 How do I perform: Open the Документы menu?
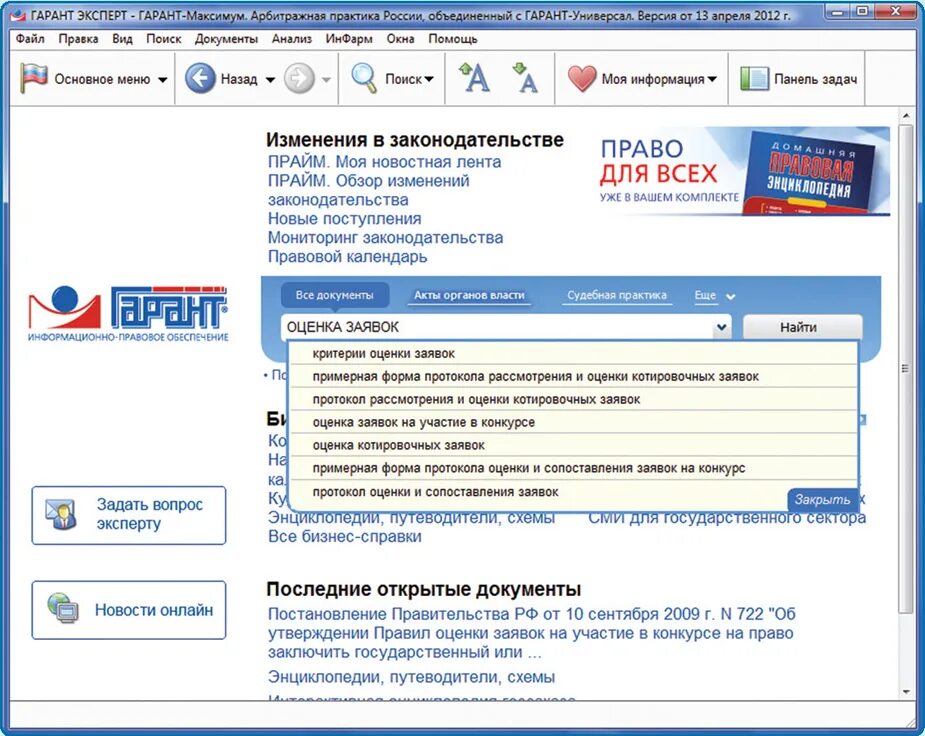pos(226,39)
